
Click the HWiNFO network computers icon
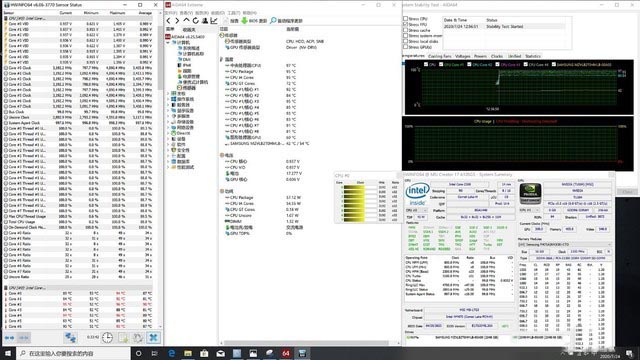70,338
